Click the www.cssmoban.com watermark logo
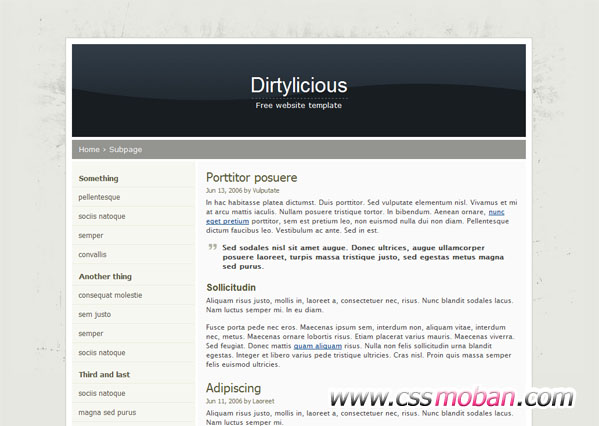Image resolution: width=599 pixels, height=426 pixels. click(452, 397)
